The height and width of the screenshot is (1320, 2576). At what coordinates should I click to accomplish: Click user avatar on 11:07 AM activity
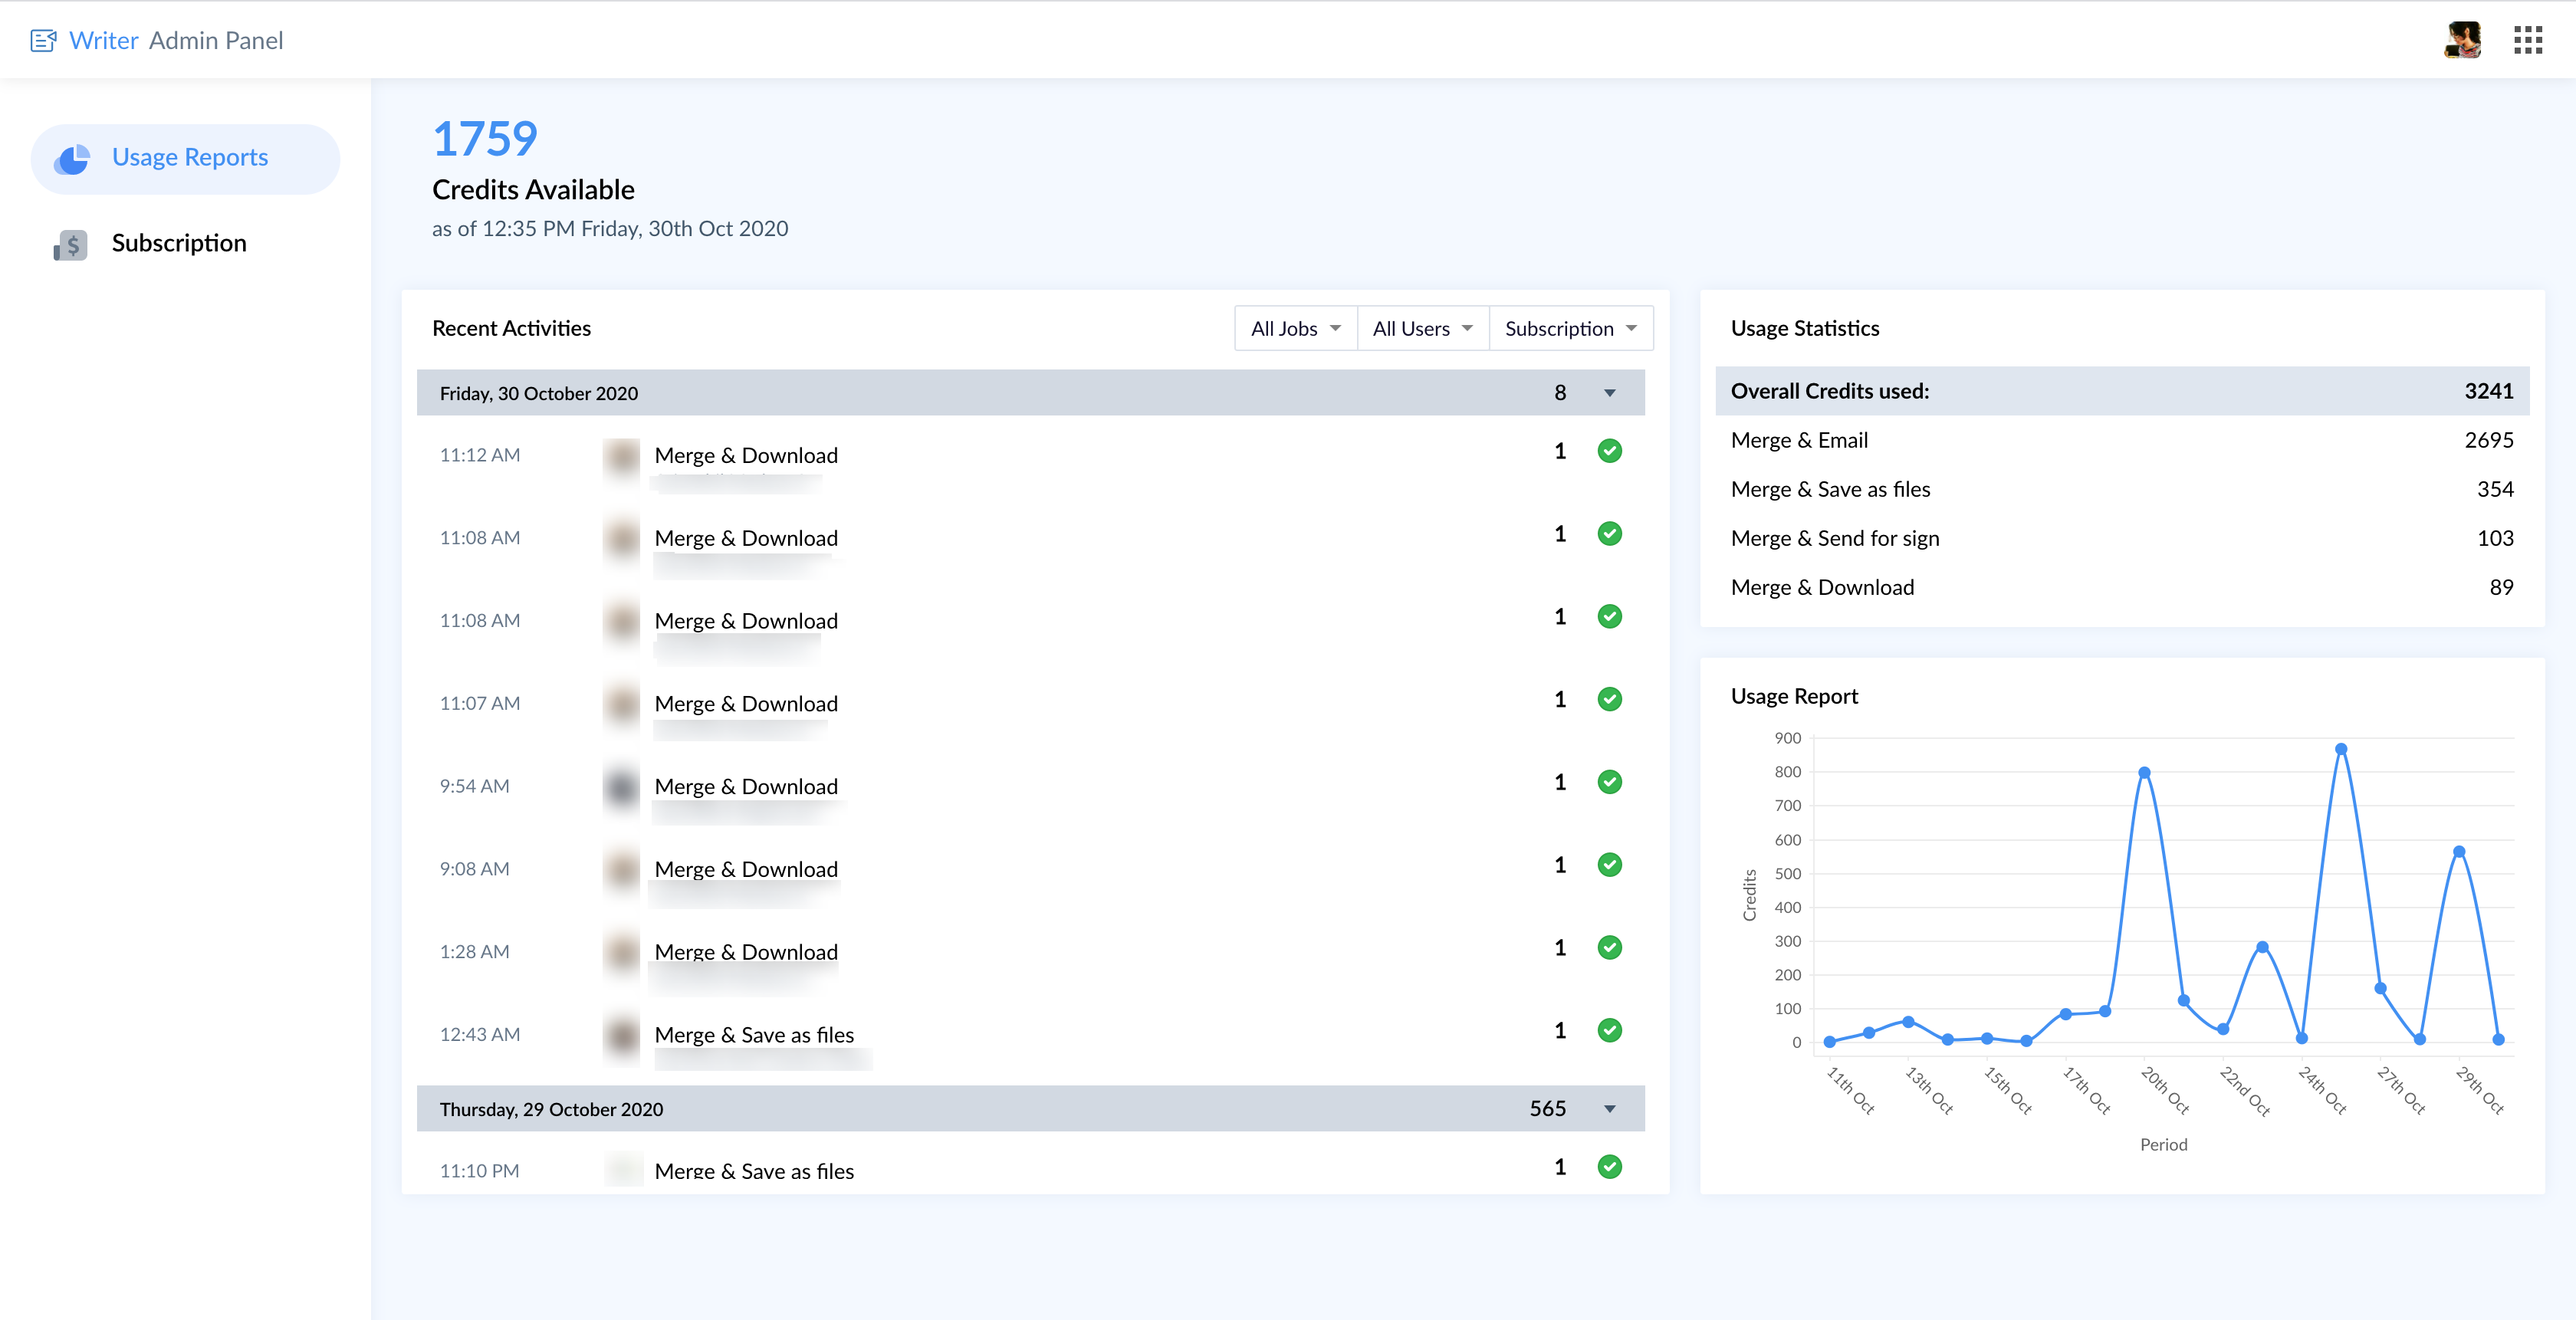[621, 704]
